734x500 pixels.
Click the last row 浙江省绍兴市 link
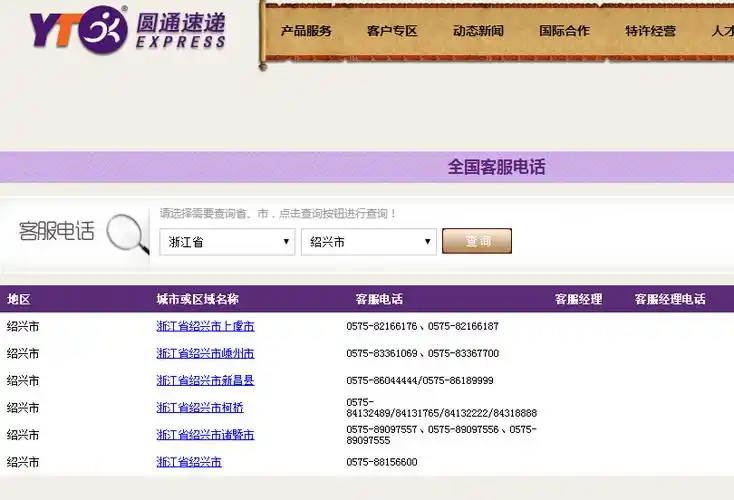pyautogui.click(x=189, y=462)
